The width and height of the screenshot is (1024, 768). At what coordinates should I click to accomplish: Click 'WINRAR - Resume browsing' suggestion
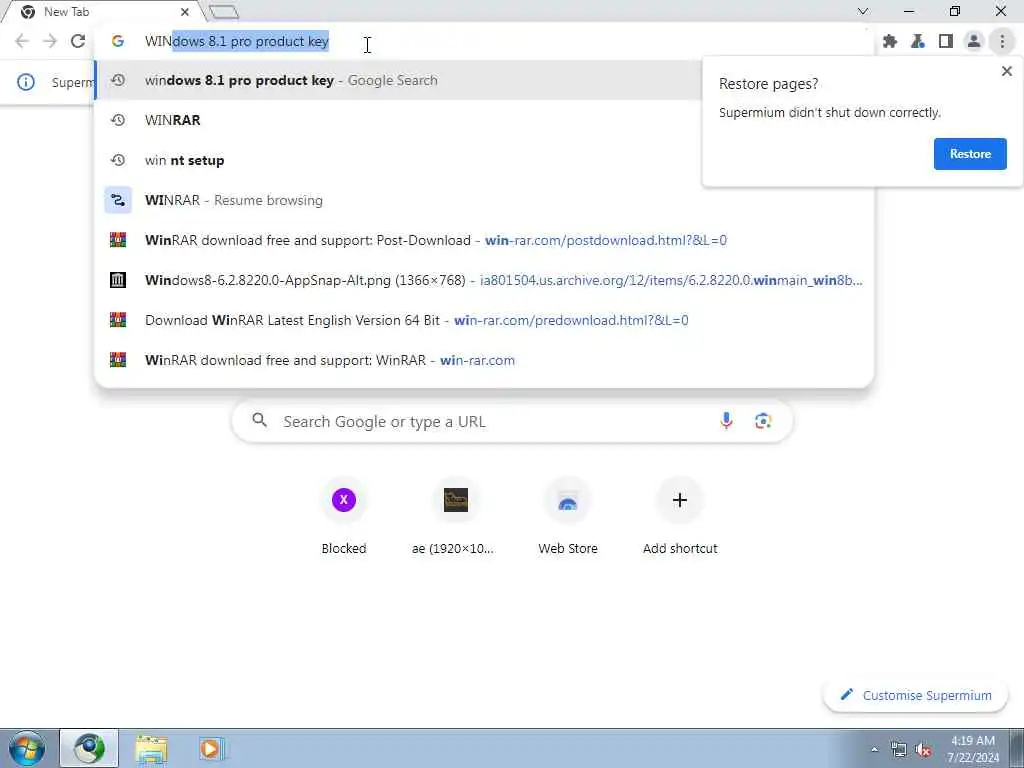(484, 200)
